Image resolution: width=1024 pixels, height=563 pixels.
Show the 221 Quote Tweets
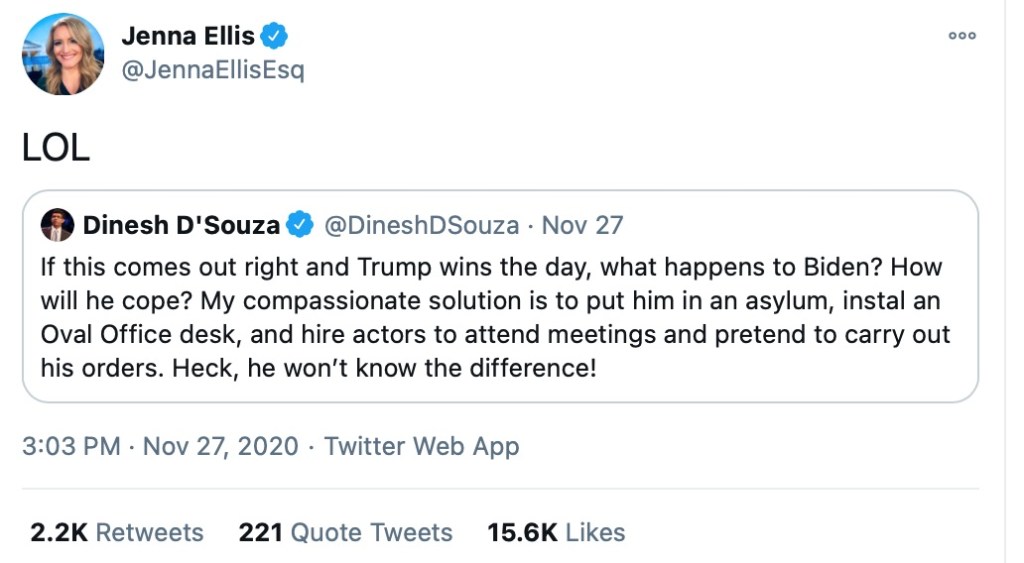coord(345,532)
